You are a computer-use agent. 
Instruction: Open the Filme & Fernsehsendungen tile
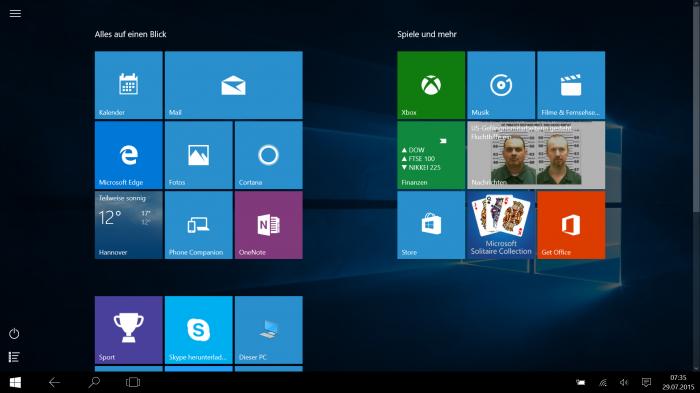click(571, 85)
